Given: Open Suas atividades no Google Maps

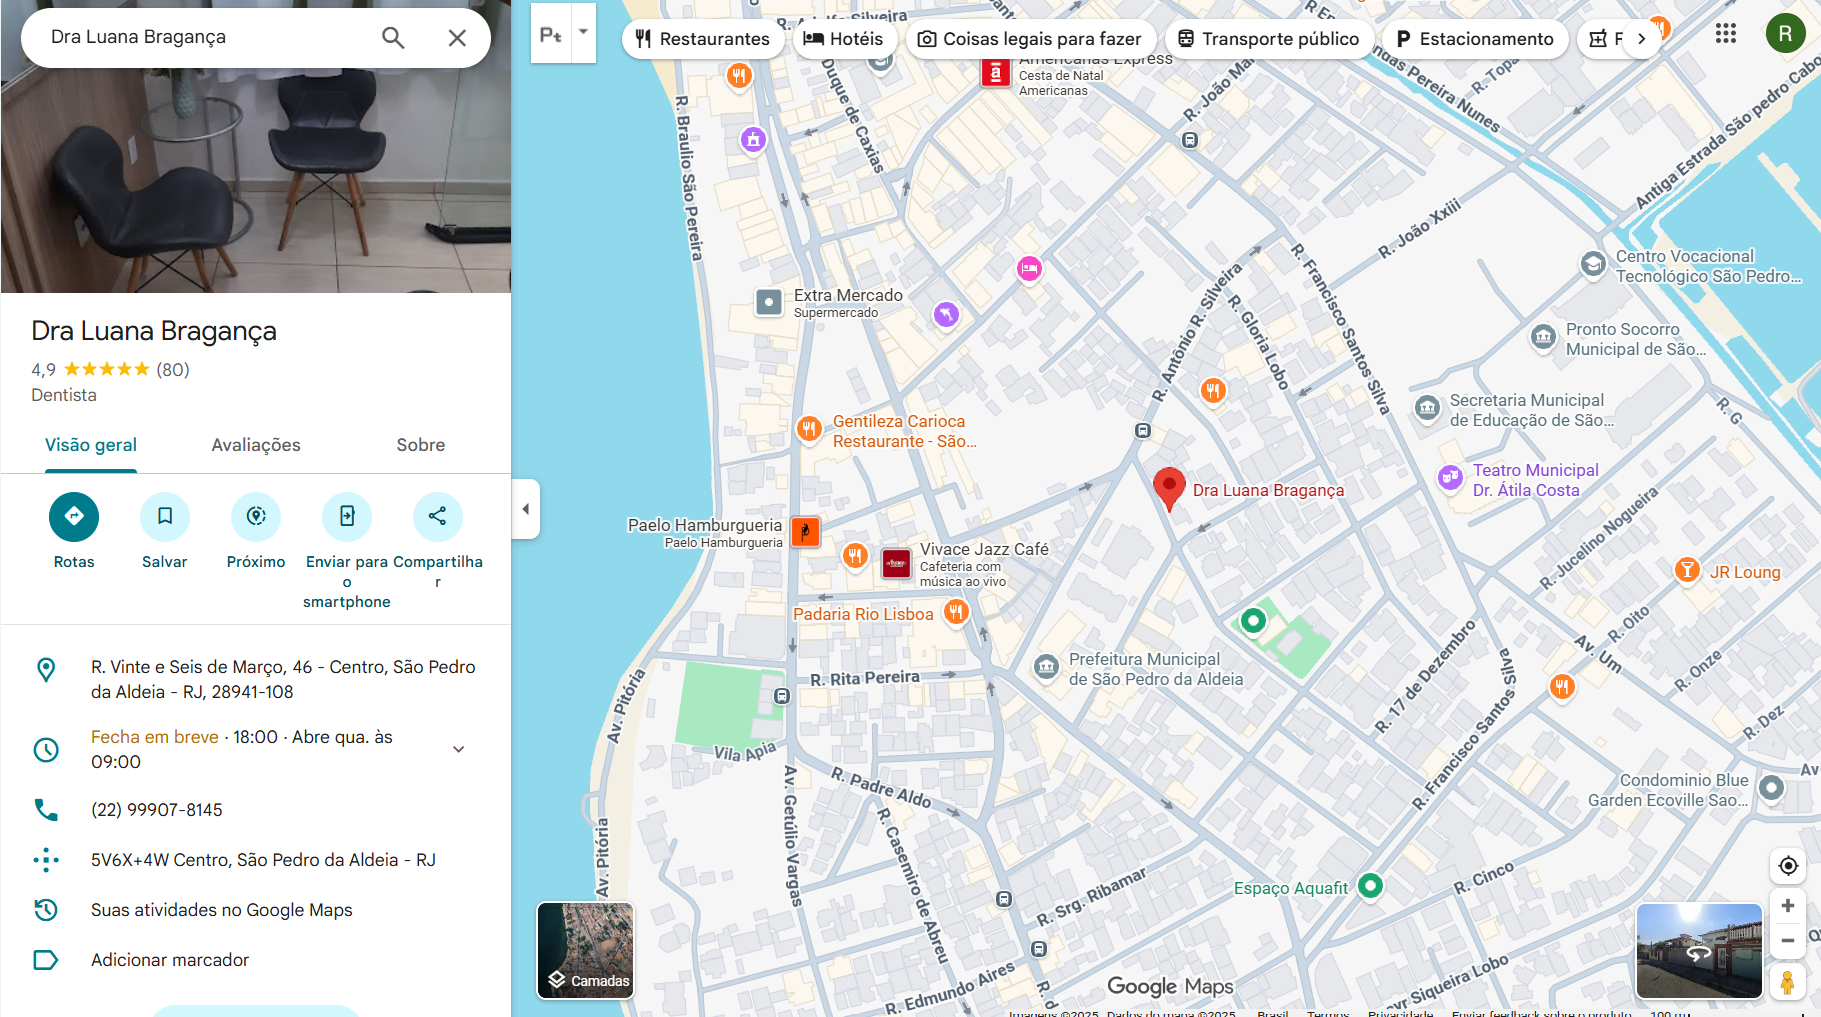Looking at the screenshot, I should click(221, 910).
